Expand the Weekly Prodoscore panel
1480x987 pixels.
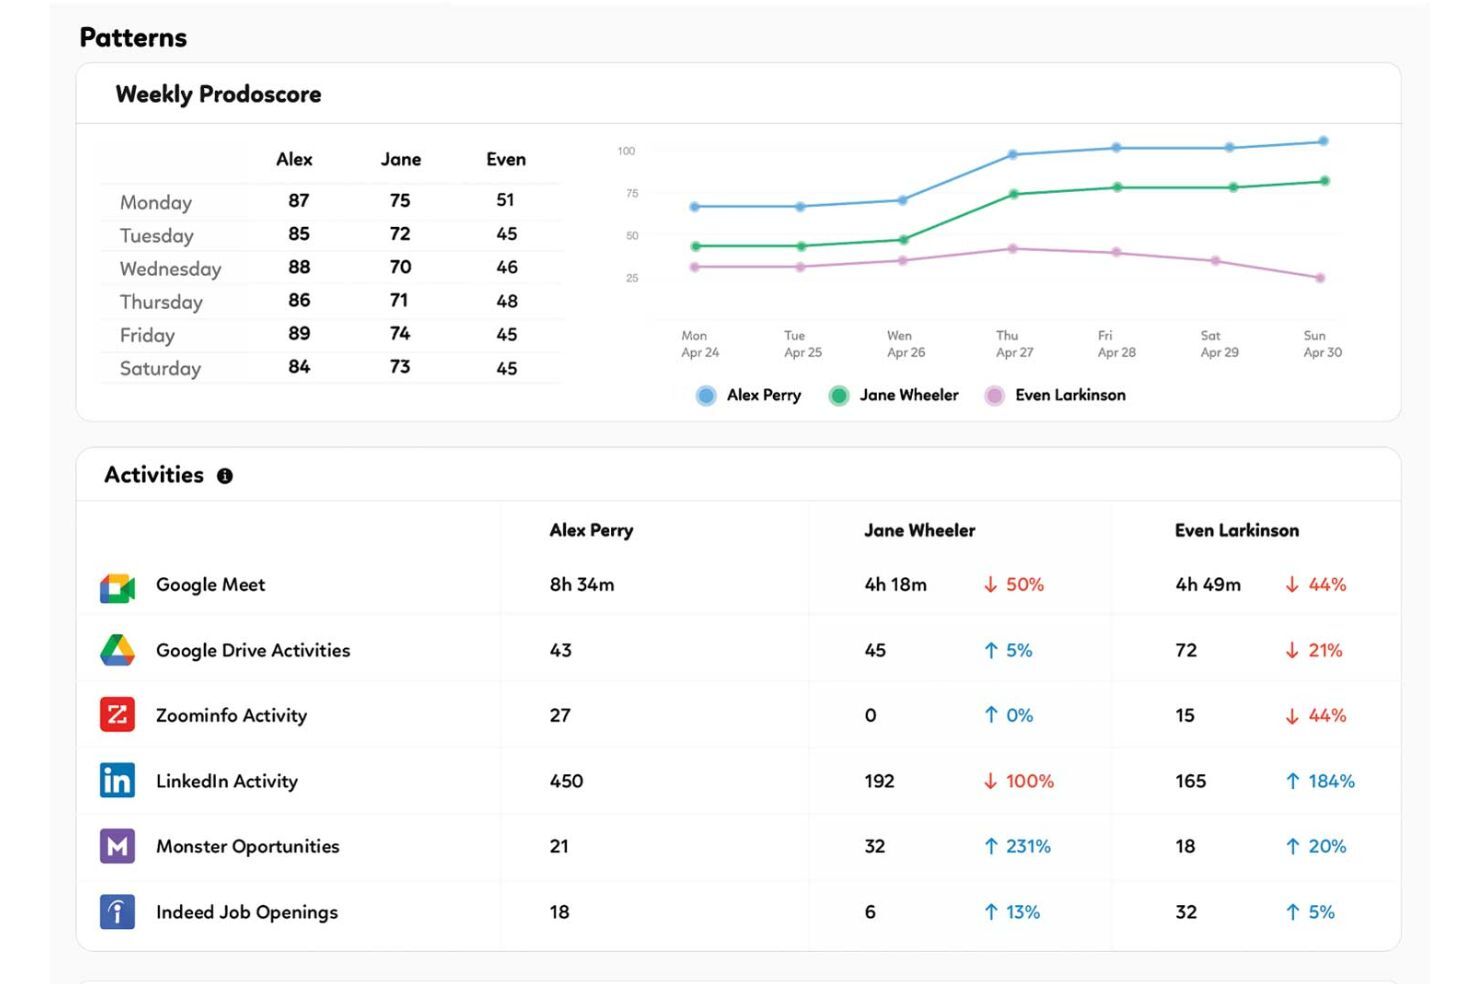click(x=219, y=94)
